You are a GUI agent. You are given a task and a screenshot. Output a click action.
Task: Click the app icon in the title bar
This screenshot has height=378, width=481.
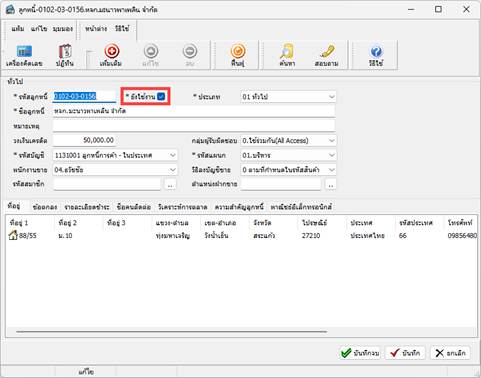[10, 9]
